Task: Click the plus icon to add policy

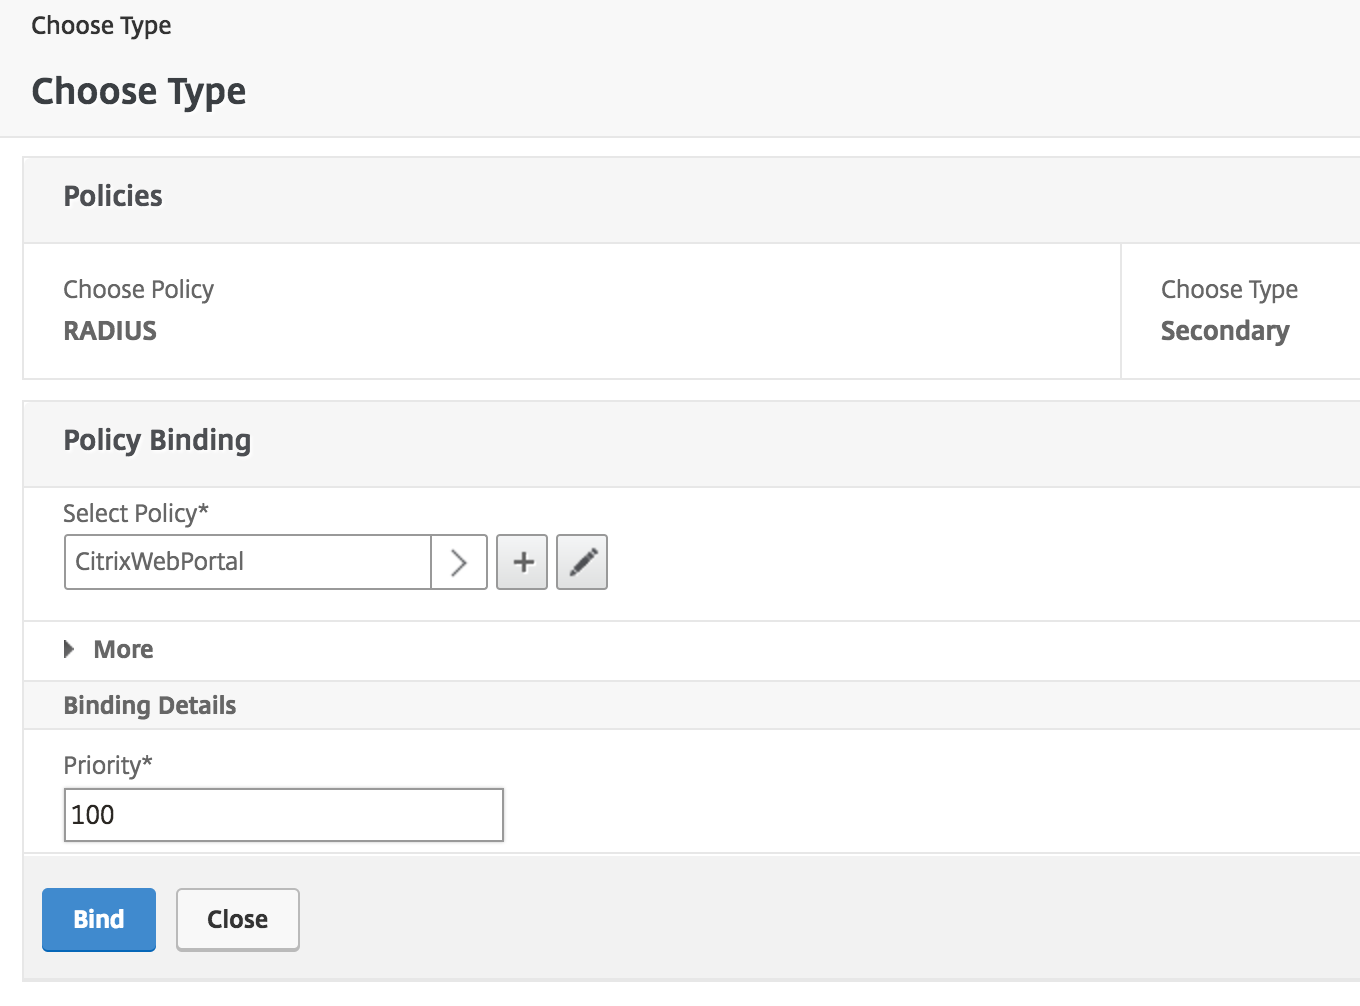Action: (x=522, y=562)
